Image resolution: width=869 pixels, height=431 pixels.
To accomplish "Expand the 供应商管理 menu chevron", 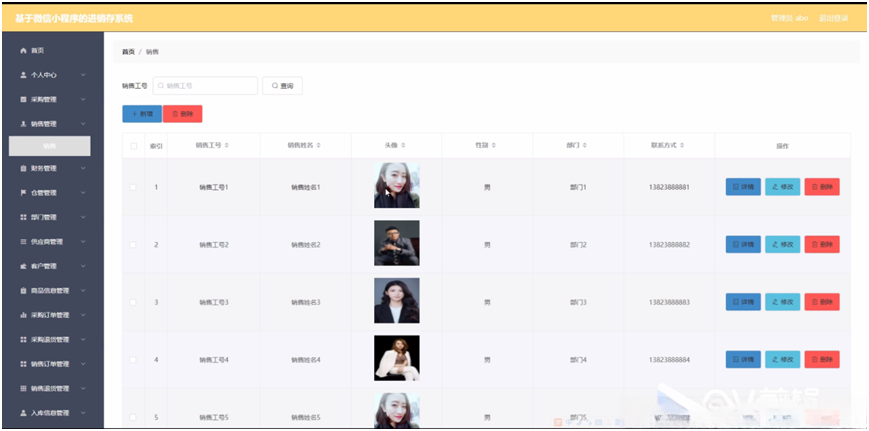I will [x=83, y=242].
